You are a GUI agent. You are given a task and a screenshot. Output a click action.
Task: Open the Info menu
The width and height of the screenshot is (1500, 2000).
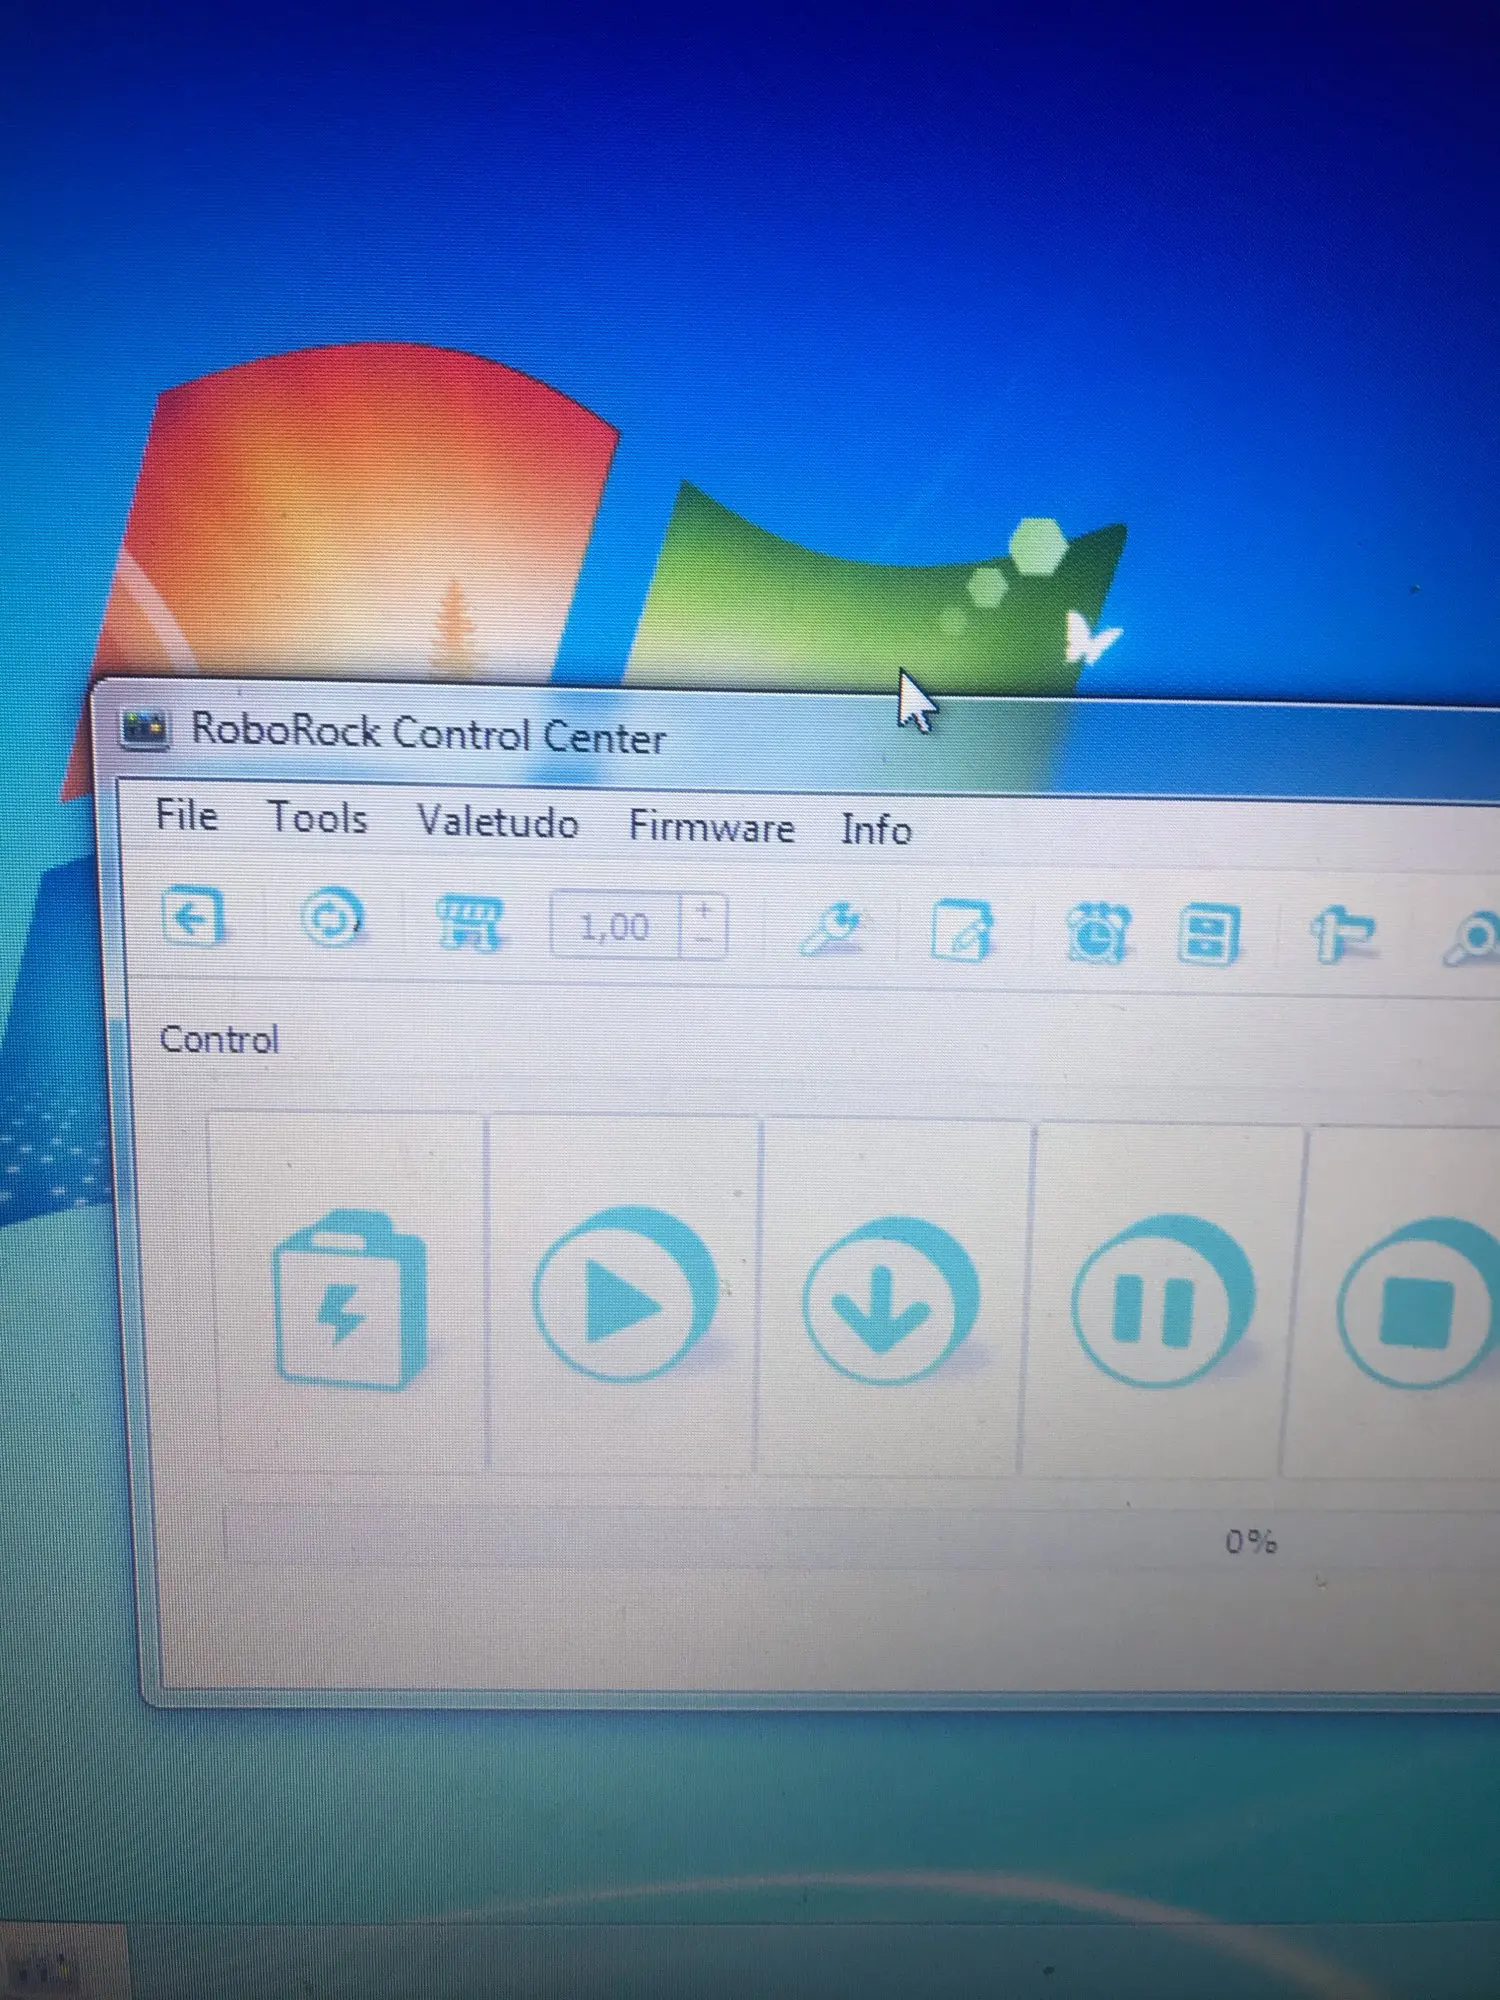coord(876,830)
